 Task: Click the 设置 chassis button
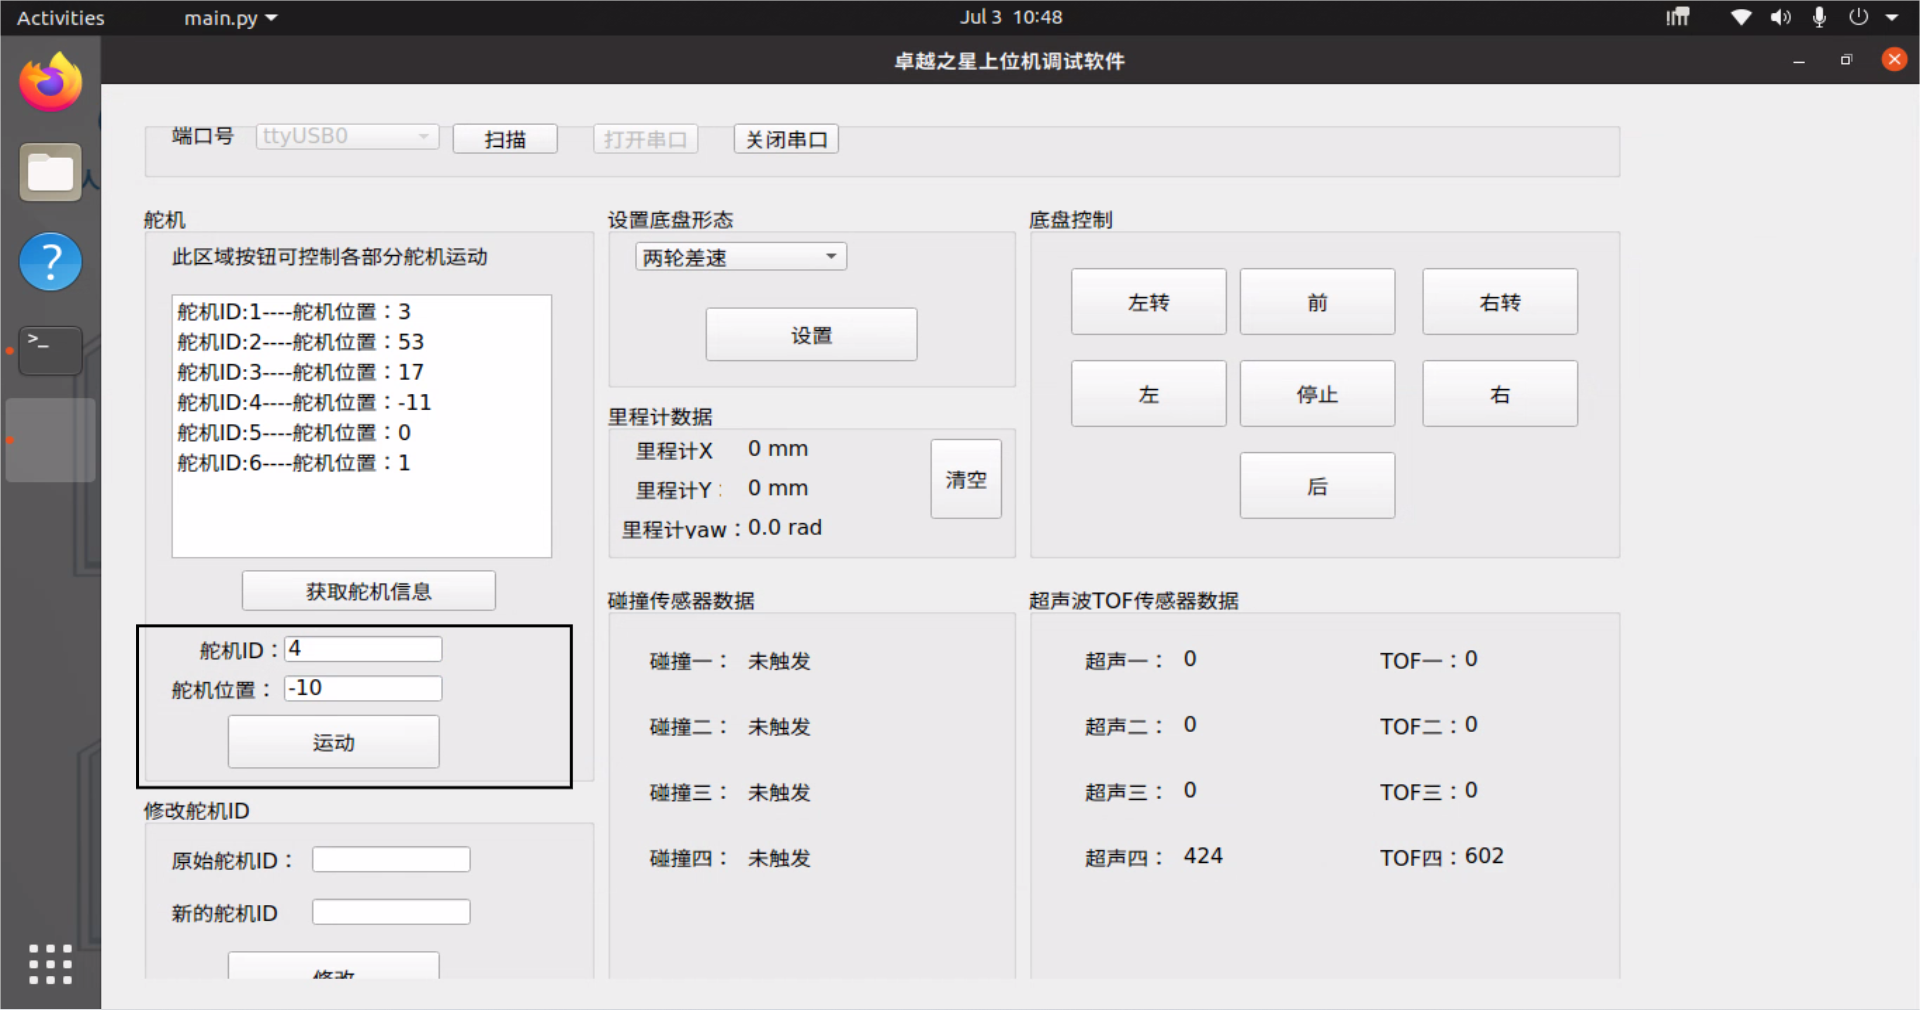tap(811, 334)
